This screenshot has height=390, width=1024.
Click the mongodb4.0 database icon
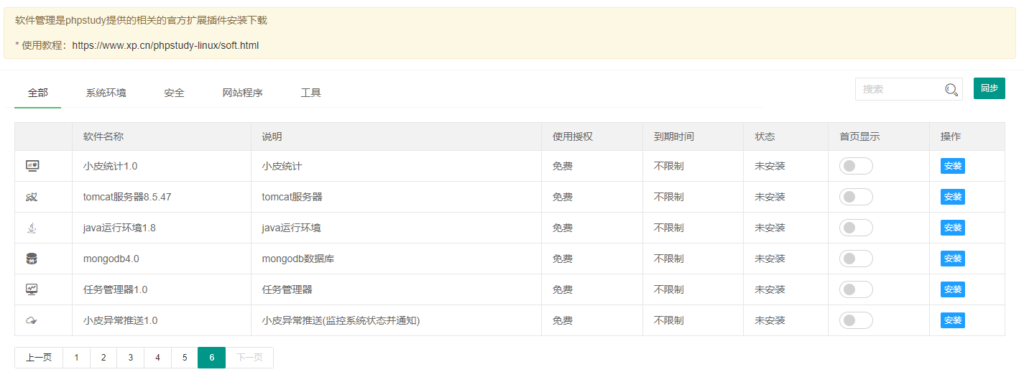[32, 259]
